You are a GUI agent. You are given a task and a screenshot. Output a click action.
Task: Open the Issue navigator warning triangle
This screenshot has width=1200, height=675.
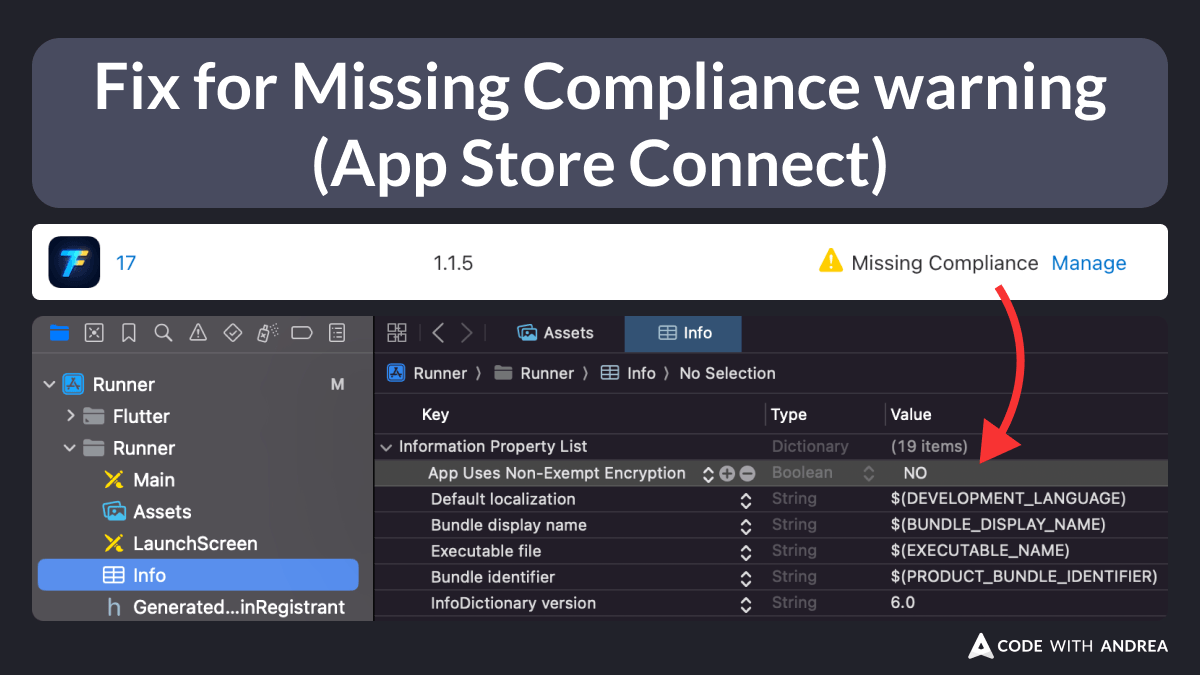coord(197,333)
